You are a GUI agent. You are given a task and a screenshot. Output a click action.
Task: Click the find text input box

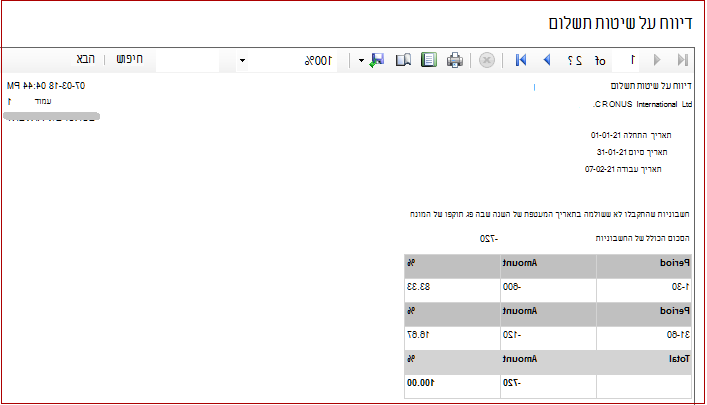[187, 60]
